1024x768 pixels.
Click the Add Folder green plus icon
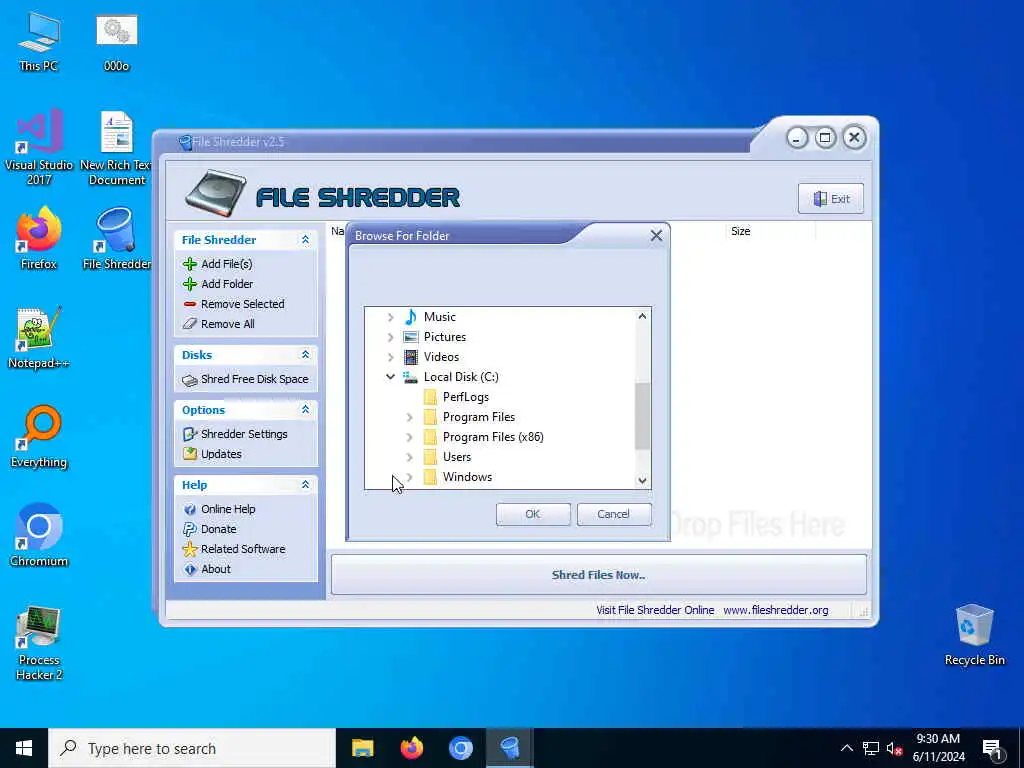coord(189,284)
